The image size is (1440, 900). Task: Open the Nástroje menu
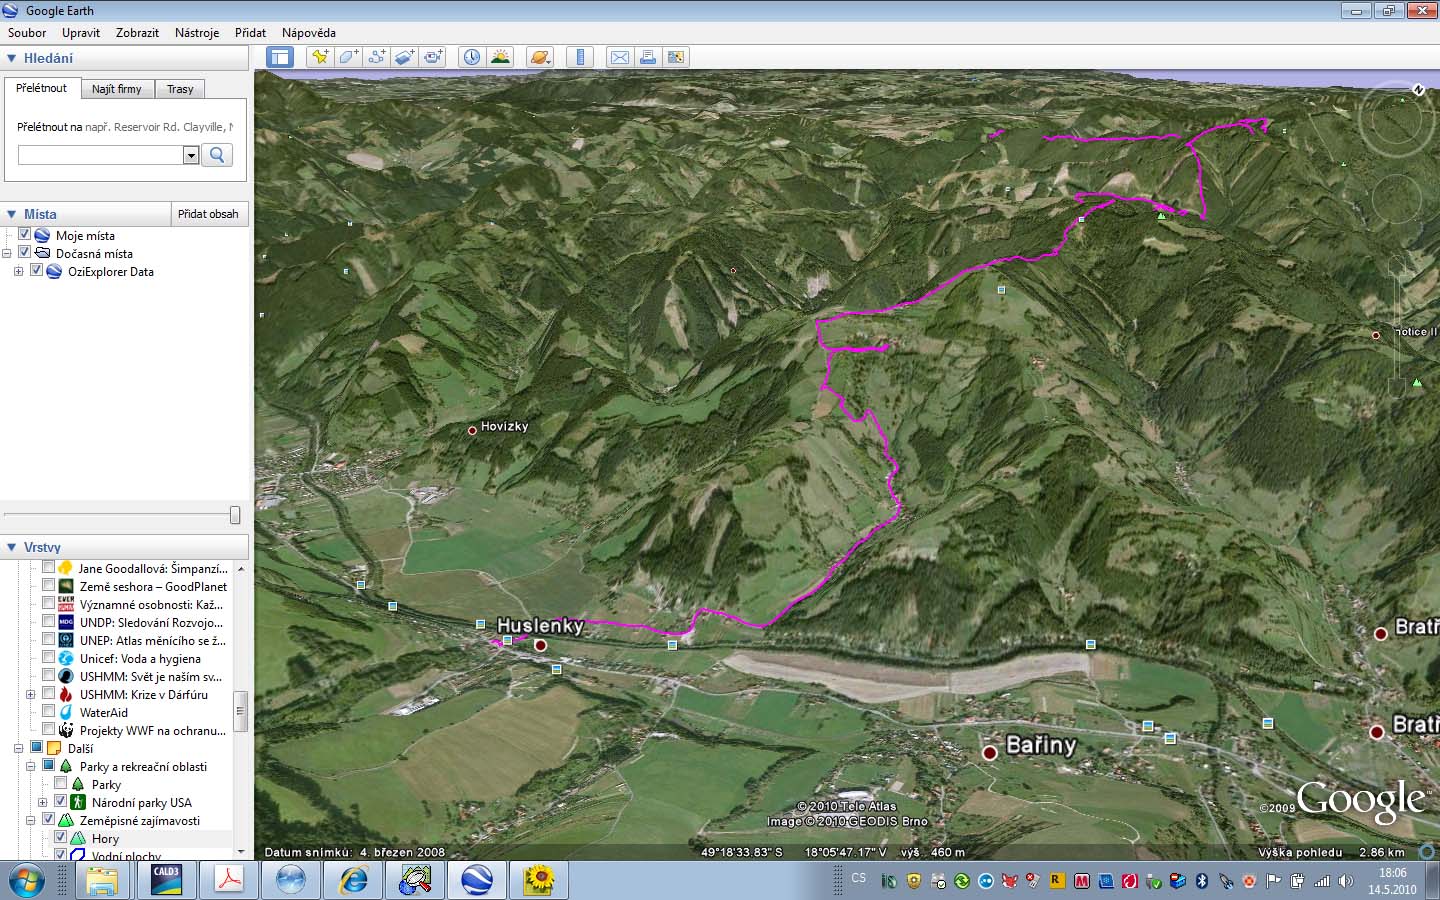coord(196,33)
